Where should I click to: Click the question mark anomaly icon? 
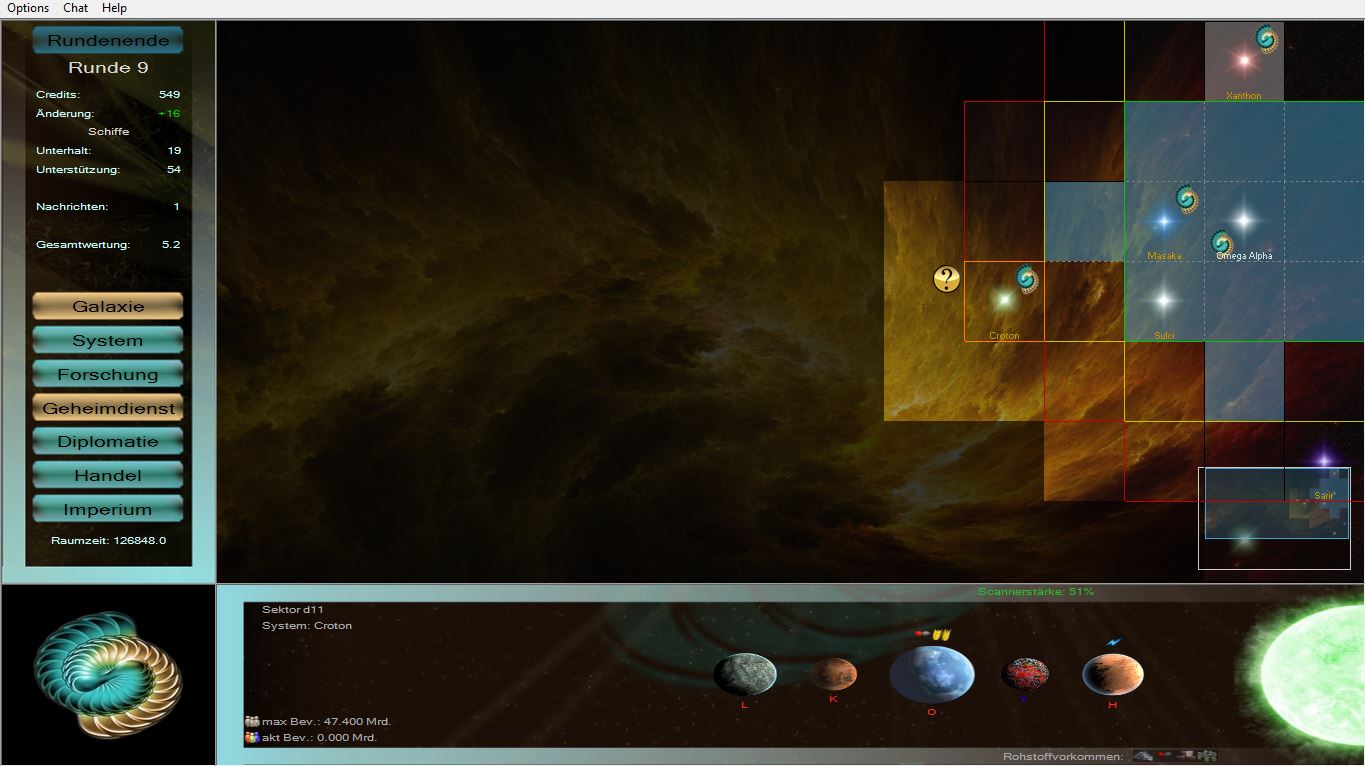click(946, 279)
